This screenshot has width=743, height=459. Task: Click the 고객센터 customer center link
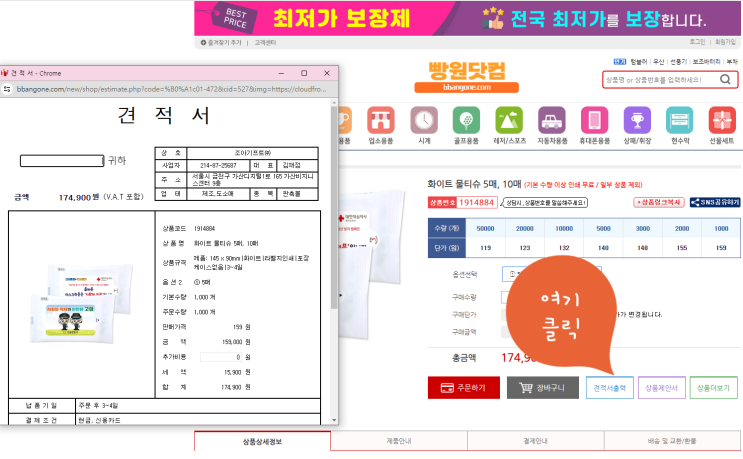click(265, 43)
